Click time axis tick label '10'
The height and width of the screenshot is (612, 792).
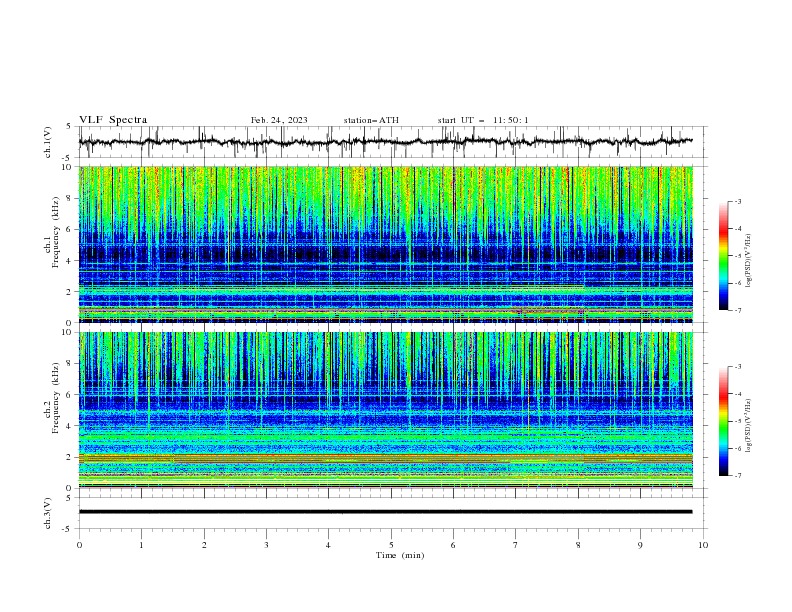(x=703, y=545)
